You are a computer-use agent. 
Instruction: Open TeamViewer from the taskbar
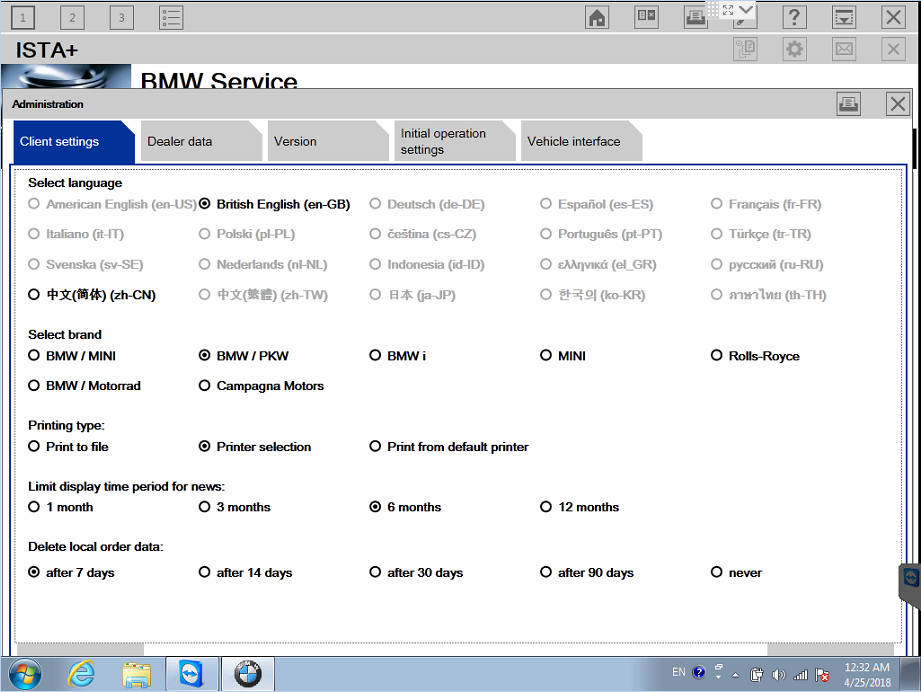click(x=191, y=674)
